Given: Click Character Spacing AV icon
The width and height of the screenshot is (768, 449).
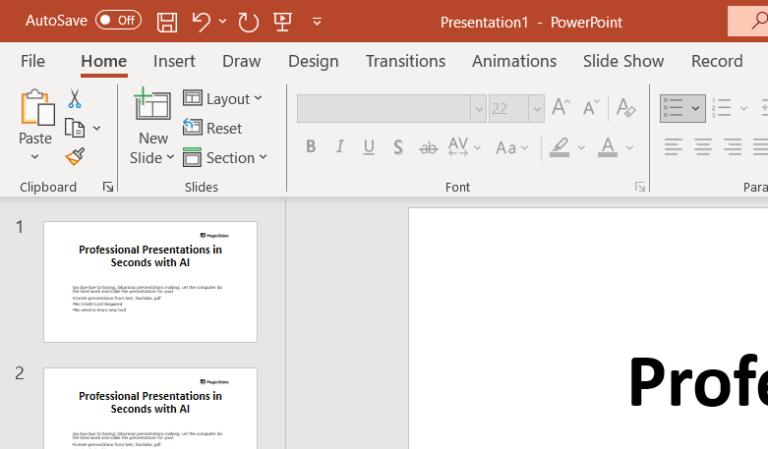Looking at the screenshot, I should (458, 146).
